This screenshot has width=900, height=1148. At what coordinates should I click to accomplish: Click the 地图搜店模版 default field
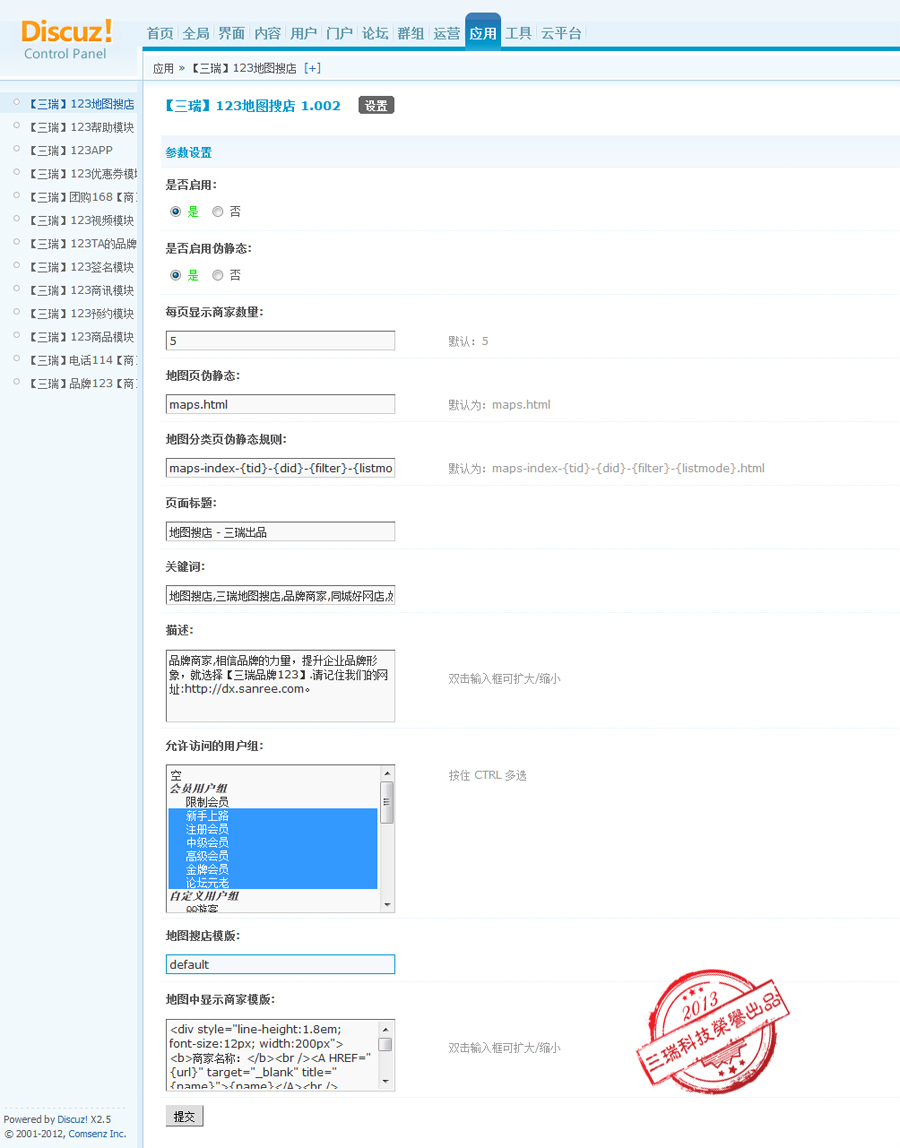click(x=280, y=964)
